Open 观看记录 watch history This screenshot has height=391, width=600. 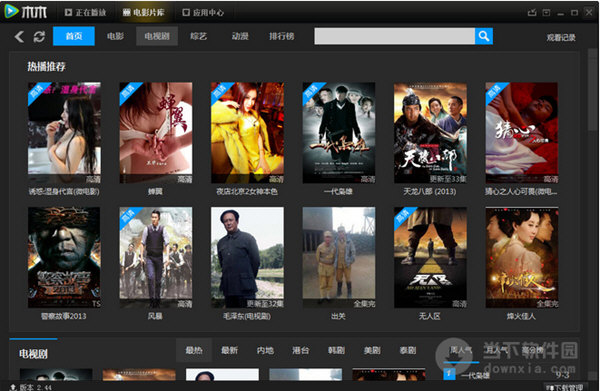tap(561, 37)
